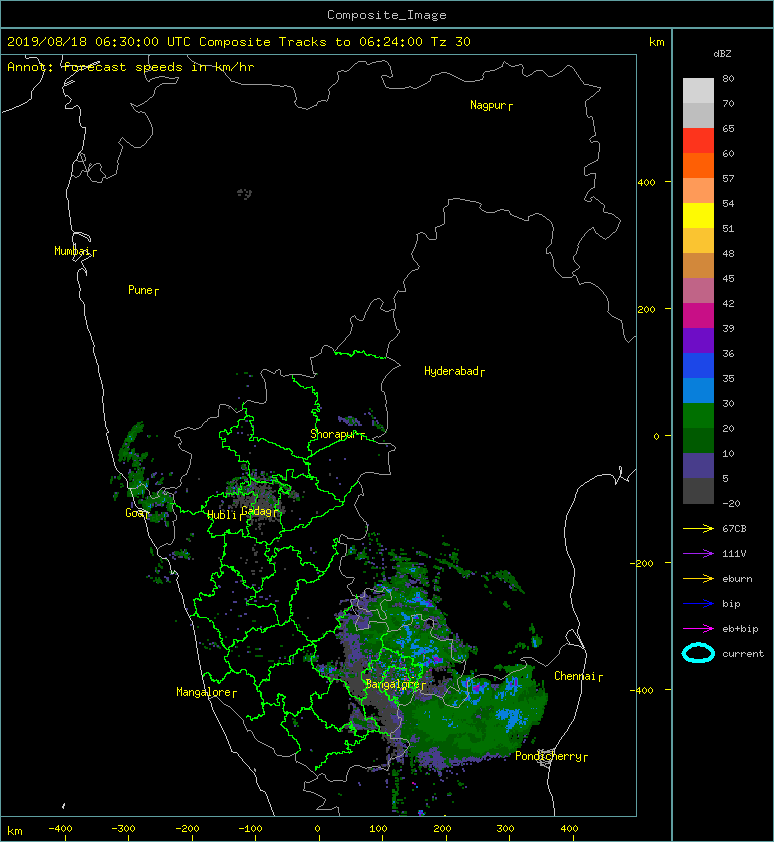This screenshot has width=774, height=842.
Task: Click the -100 tick on the horizontal axis
Action: tap(250, 829)
